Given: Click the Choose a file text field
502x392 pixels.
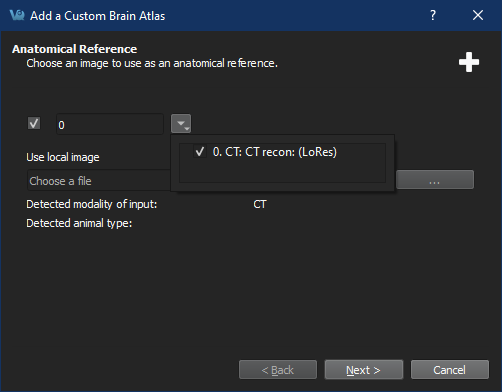Looking at the screenshot, I should 99,180.
